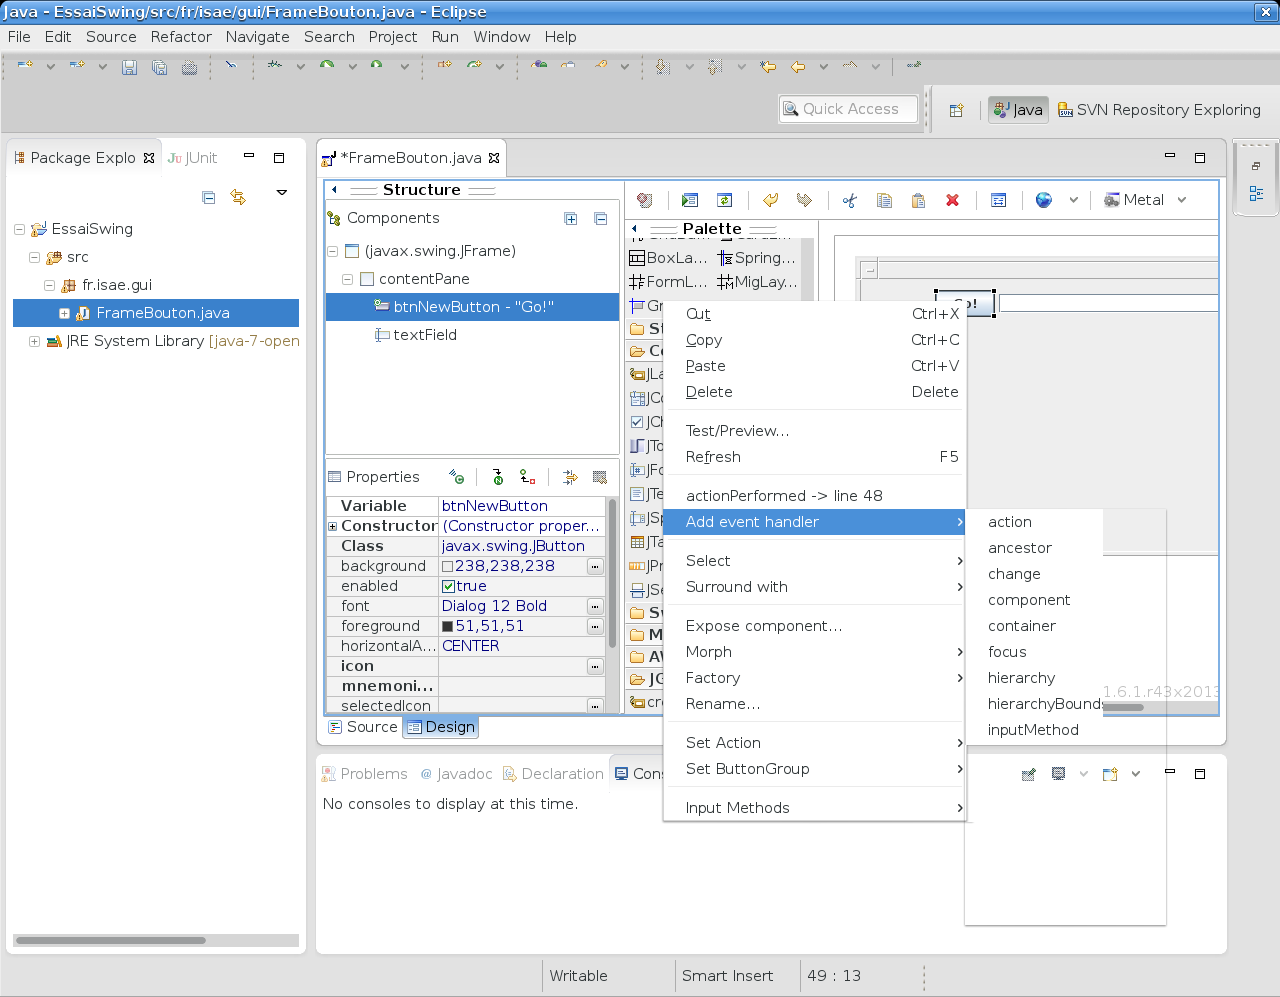
Task: Choose Morph in the context menu
Action: 814,652
